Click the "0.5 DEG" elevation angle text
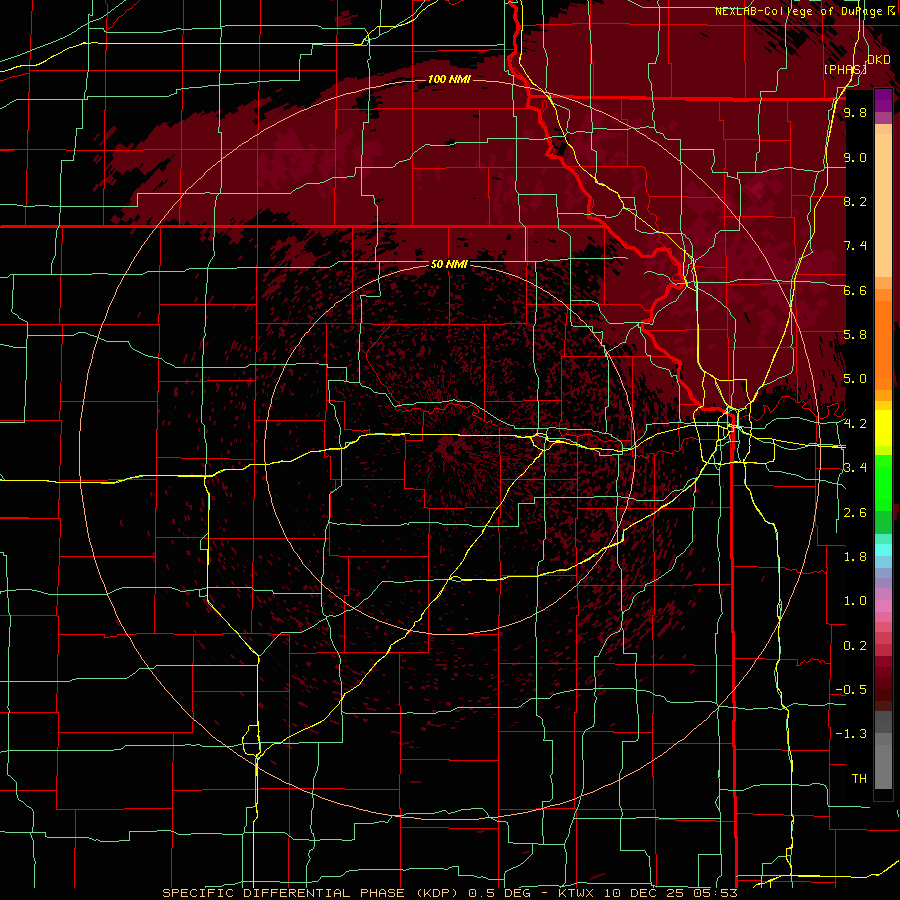Image resolution: width=900 pixels, height=900 pixels. 499,893
